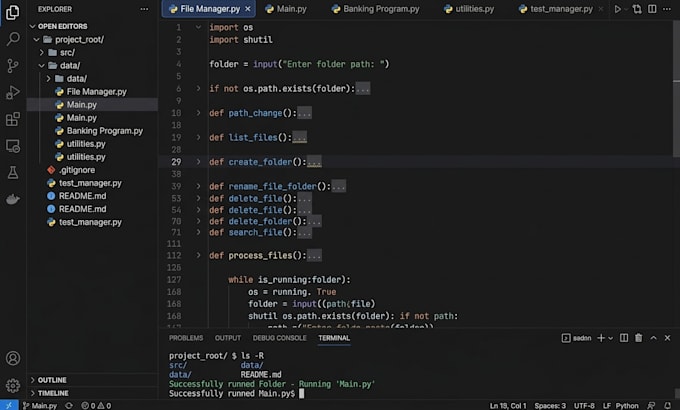
Task: Open the Run and Debug view
Action: coord(13,92)
